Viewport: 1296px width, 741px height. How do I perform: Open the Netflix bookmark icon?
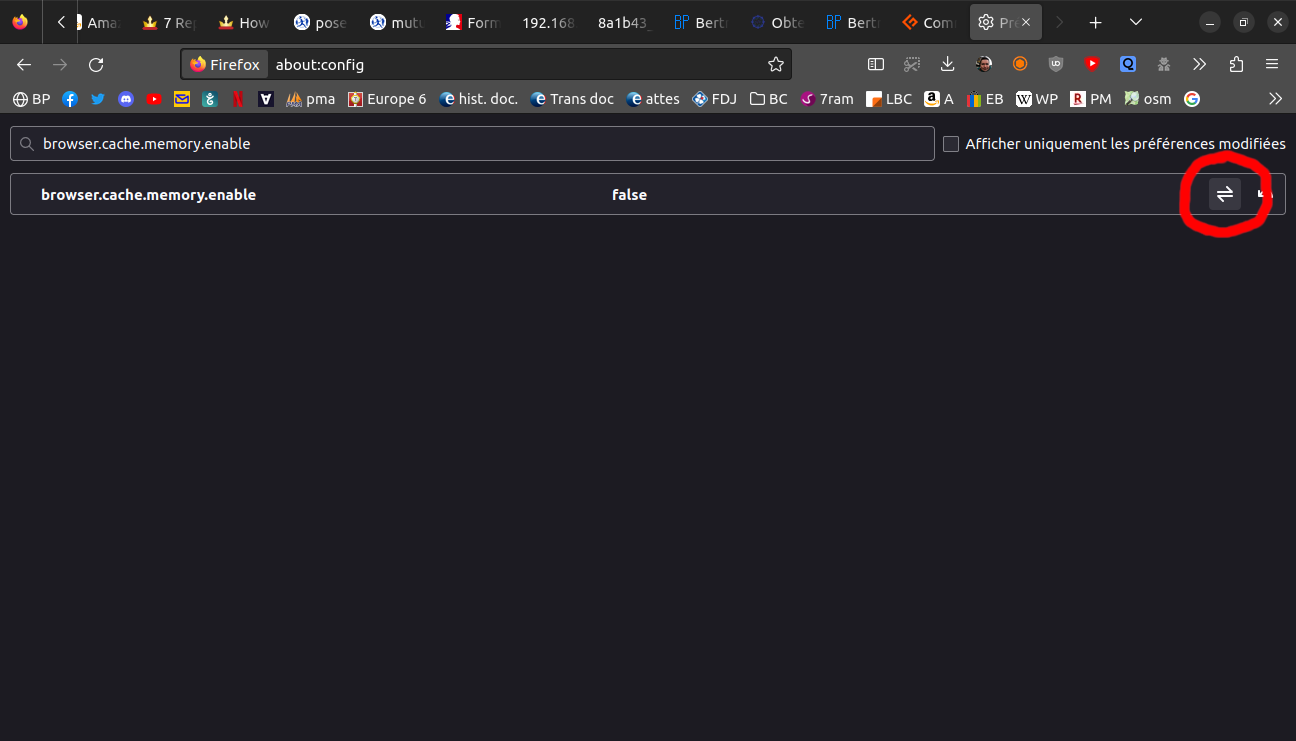[238, 99]
